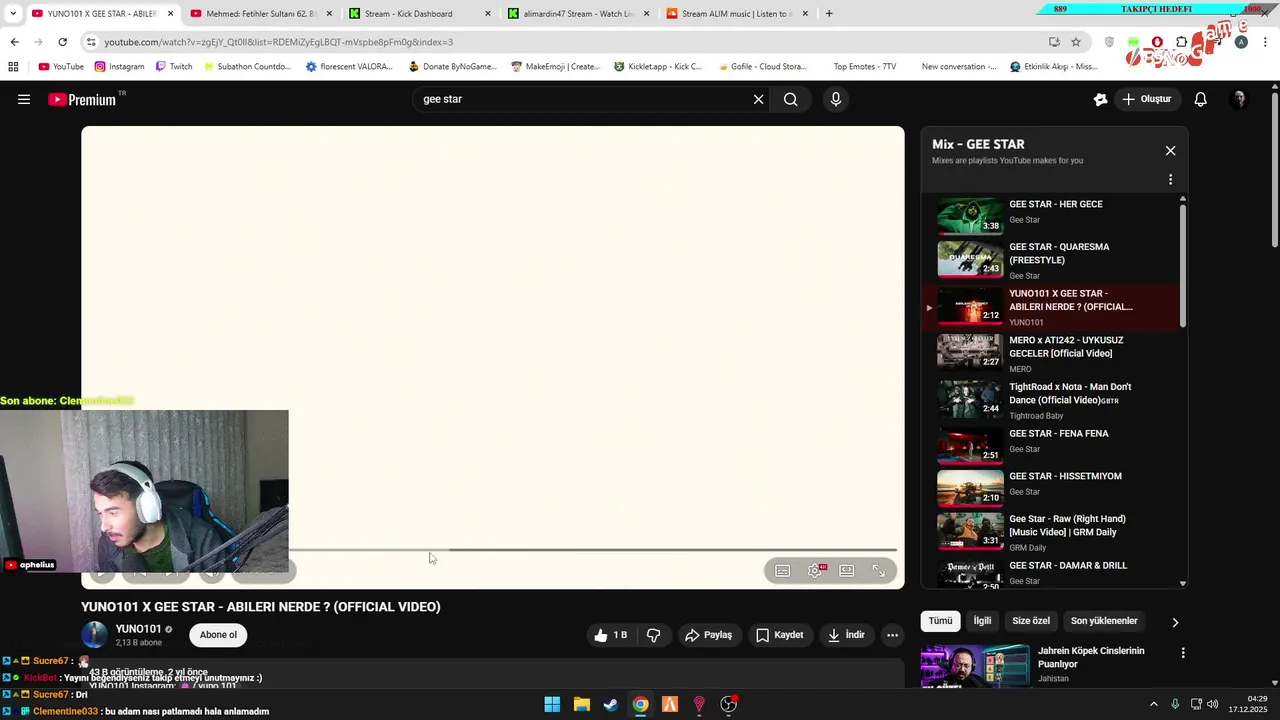Open a new browser tab
The height and width of the screenshot is (720, 1280).
[x=829, y=14]
